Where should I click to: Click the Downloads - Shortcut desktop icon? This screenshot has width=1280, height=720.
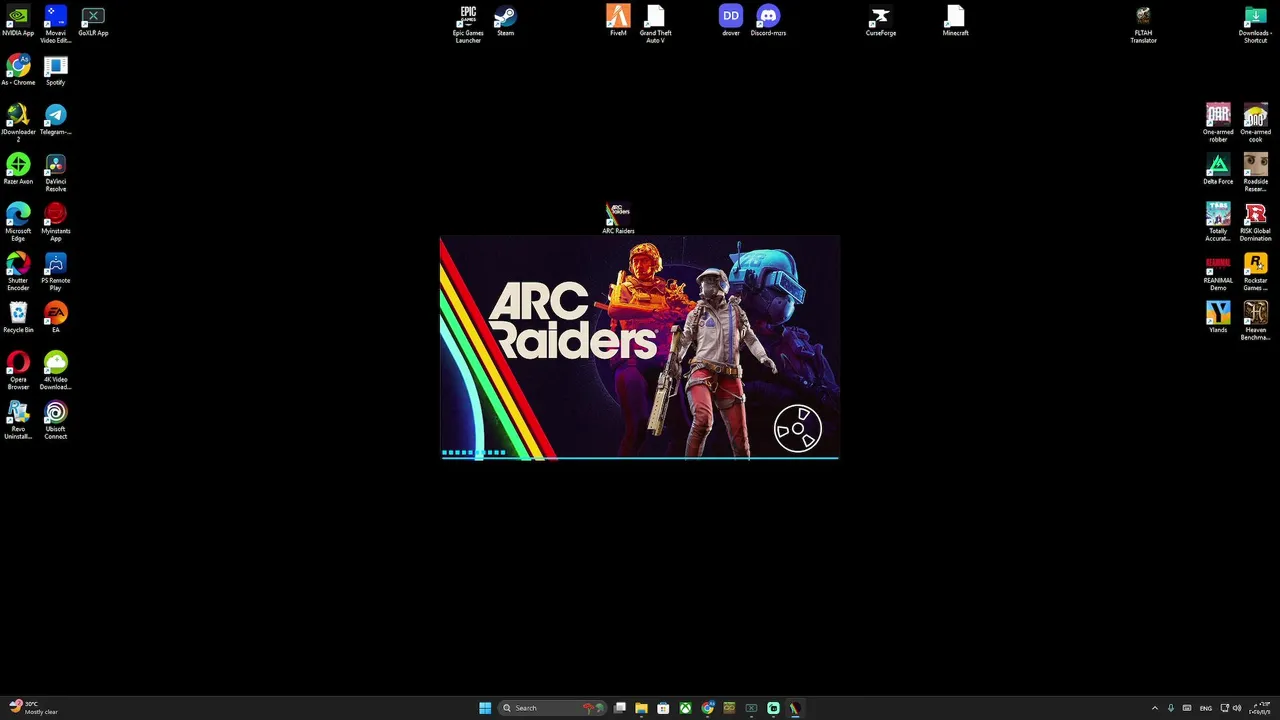click(1255, 24)
